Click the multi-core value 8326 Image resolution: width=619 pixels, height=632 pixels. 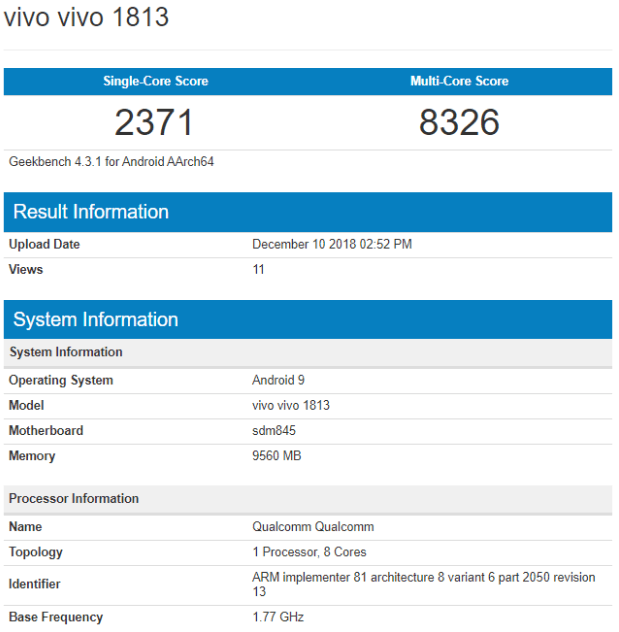(x=459, y=122)
